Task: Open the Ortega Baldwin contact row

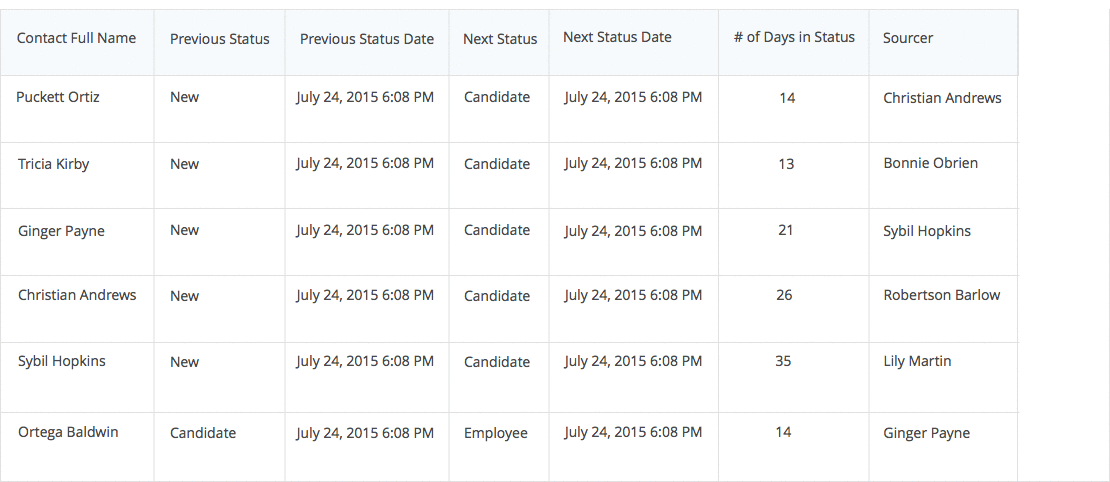Action: pos(68,432)
